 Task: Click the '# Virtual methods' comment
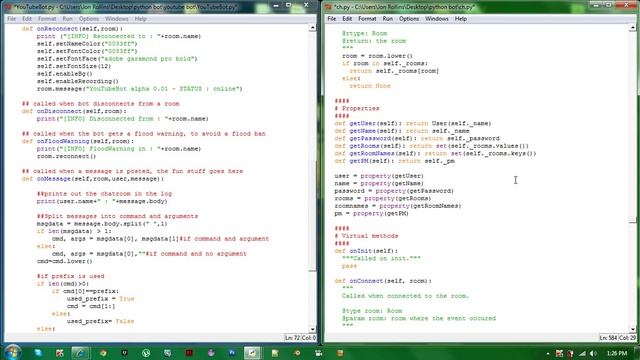click(366, 236)
